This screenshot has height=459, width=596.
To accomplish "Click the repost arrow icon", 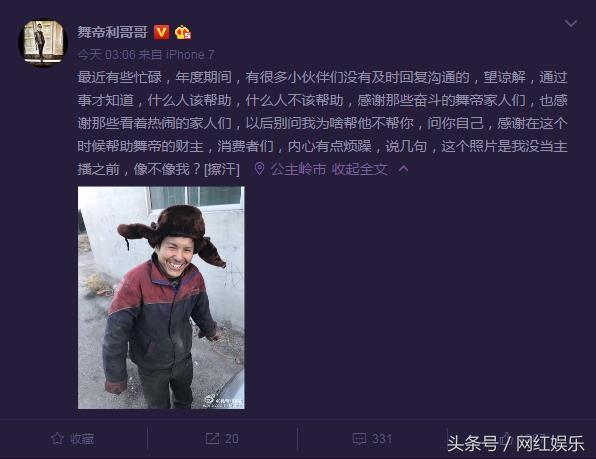I will click(212, 438).
